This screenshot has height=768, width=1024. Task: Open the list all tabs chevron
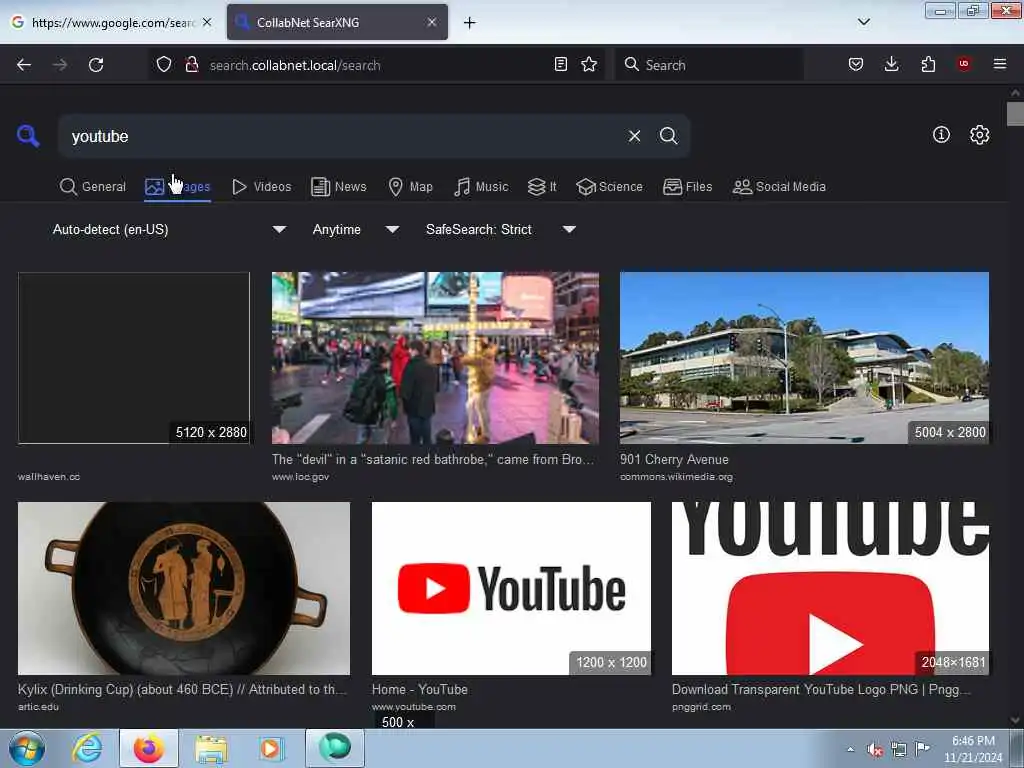863,22
